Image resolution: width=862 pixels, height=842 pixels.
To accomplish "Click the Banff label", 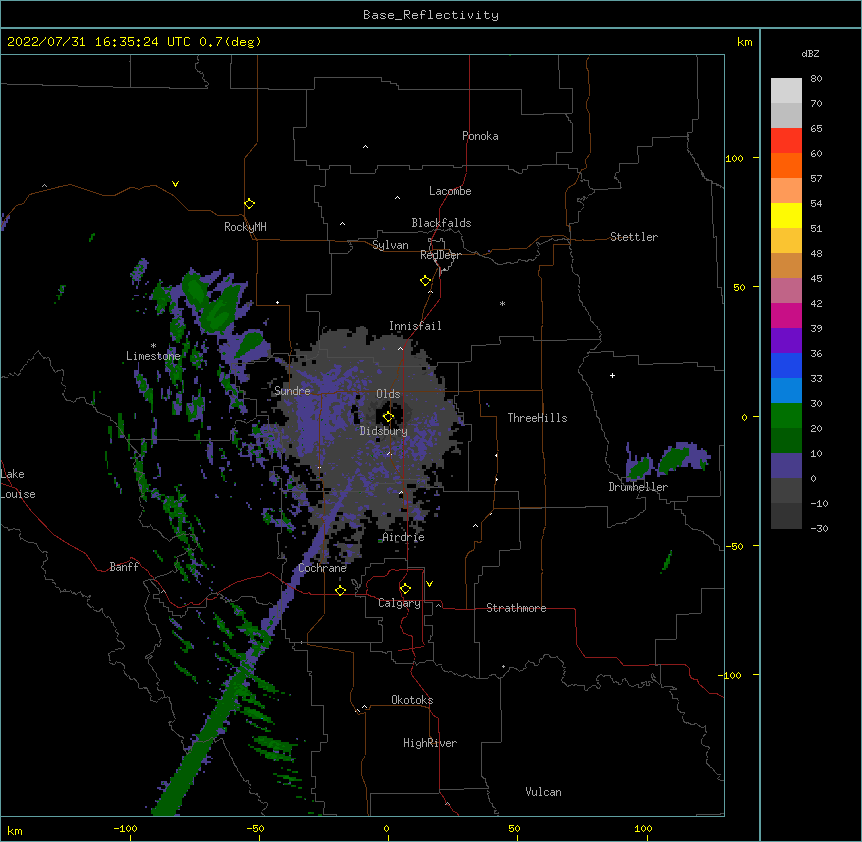I will [124, 567].
